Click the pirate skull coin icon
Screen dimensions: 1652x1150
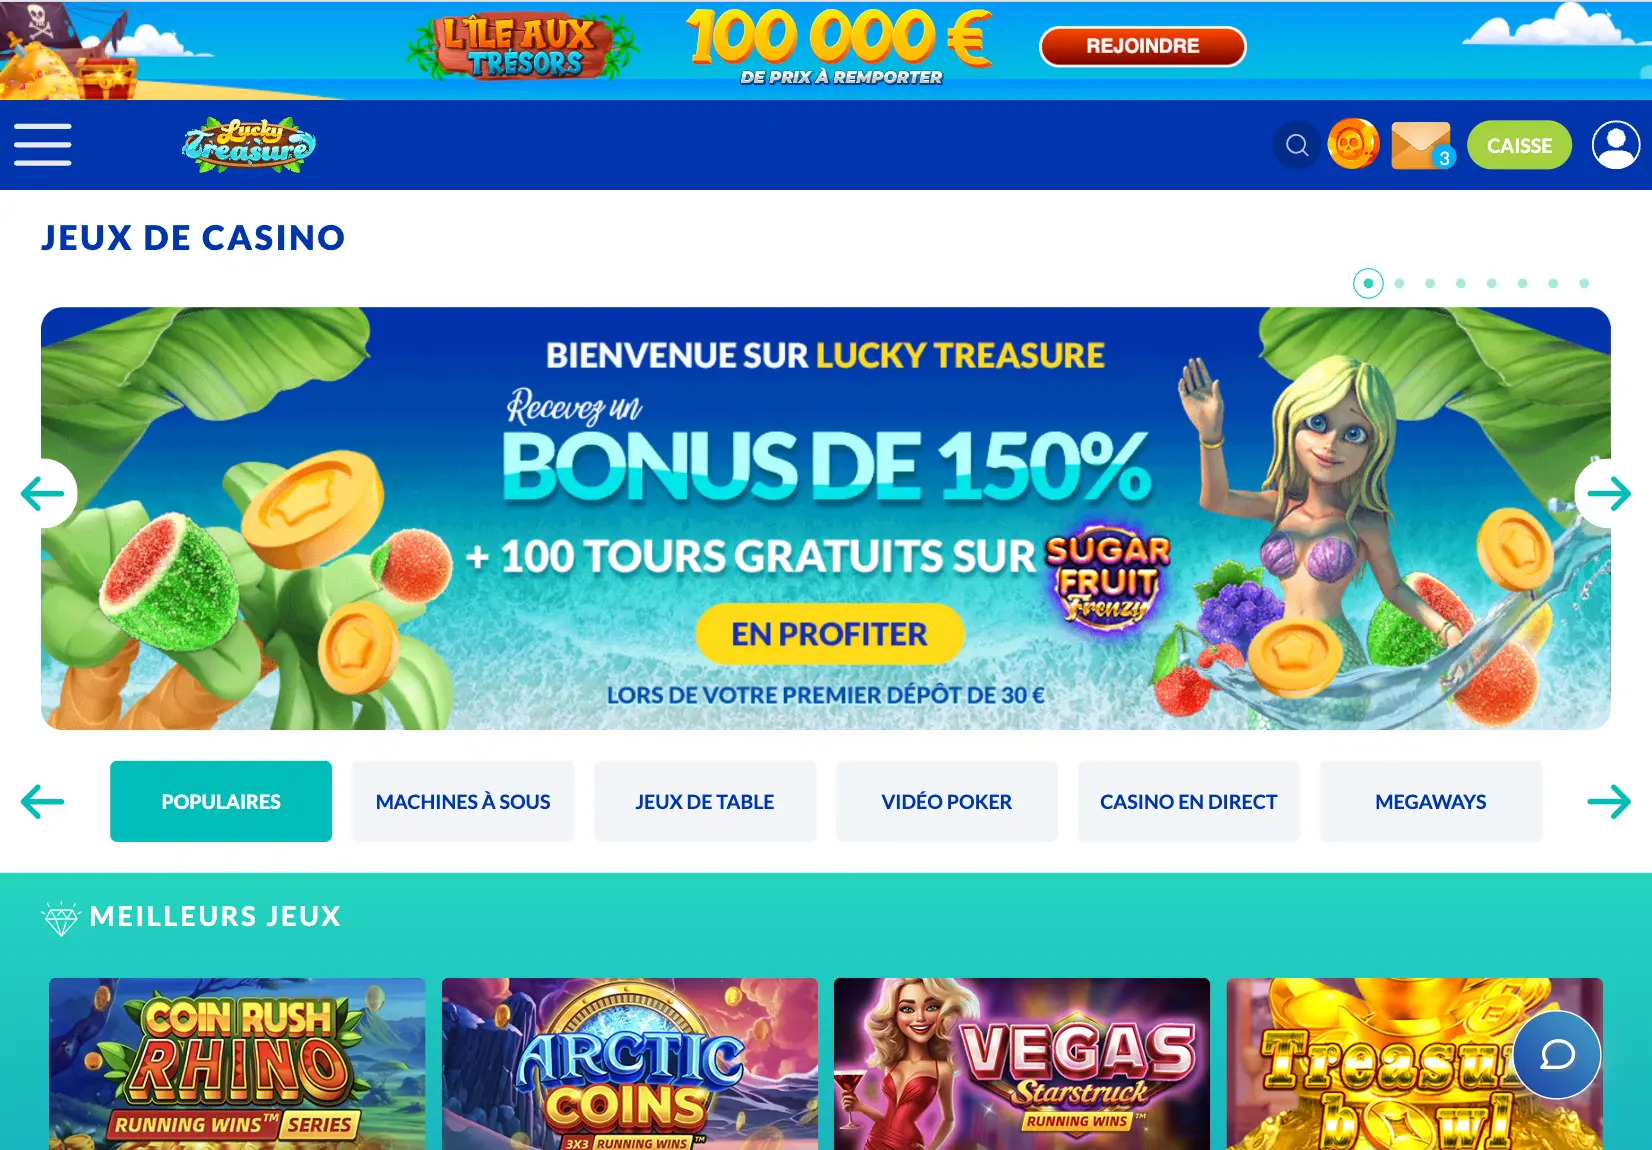pos(1353,144)
